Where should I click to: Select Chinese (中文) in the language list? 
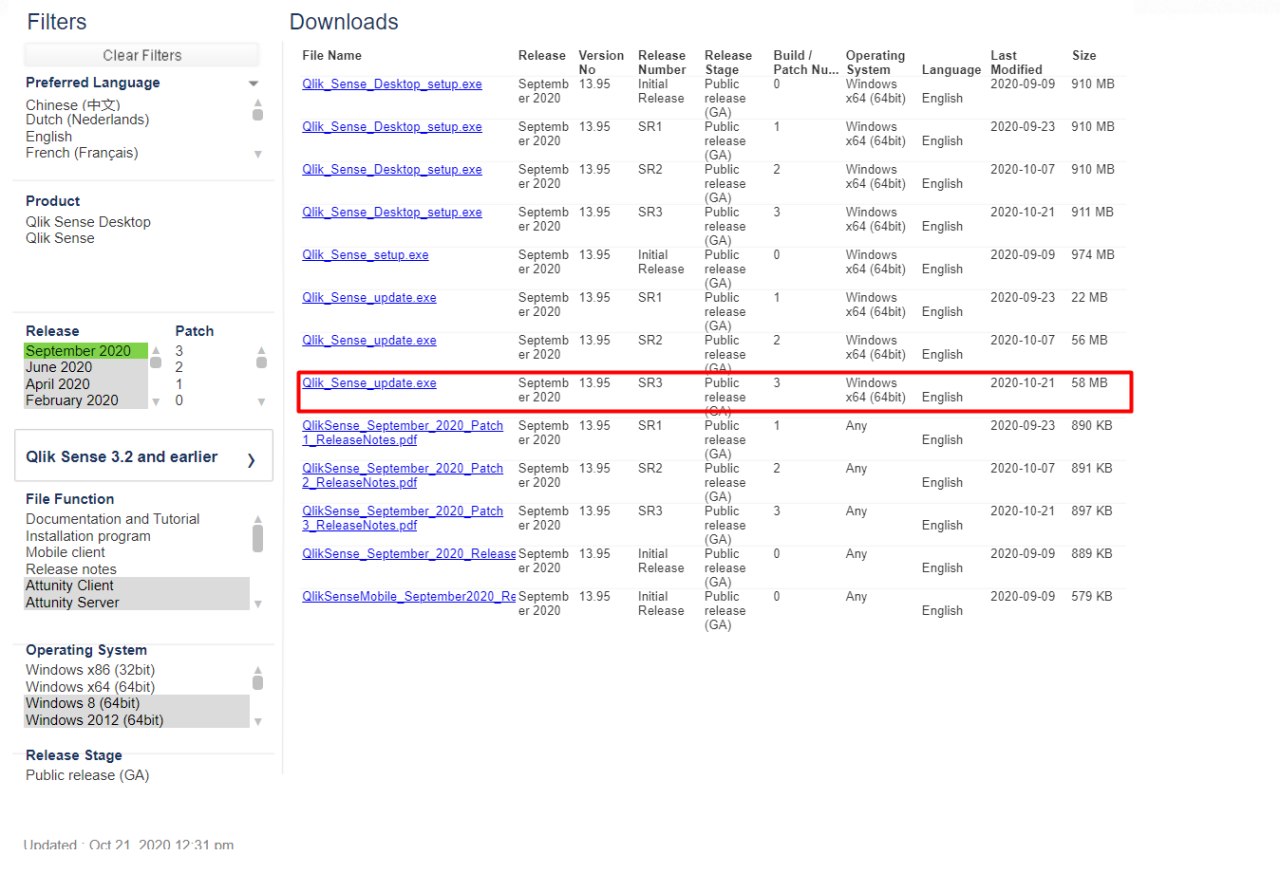click(73, 104)
